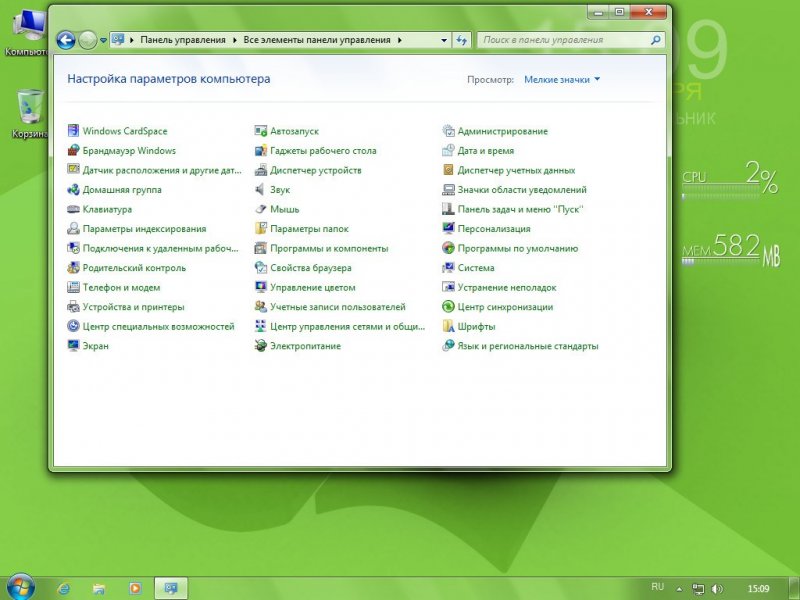Image resolution: width=800 pixels, height=600 pixels.
Task: Click the search magnifier icon
Action: coord(656,40)
